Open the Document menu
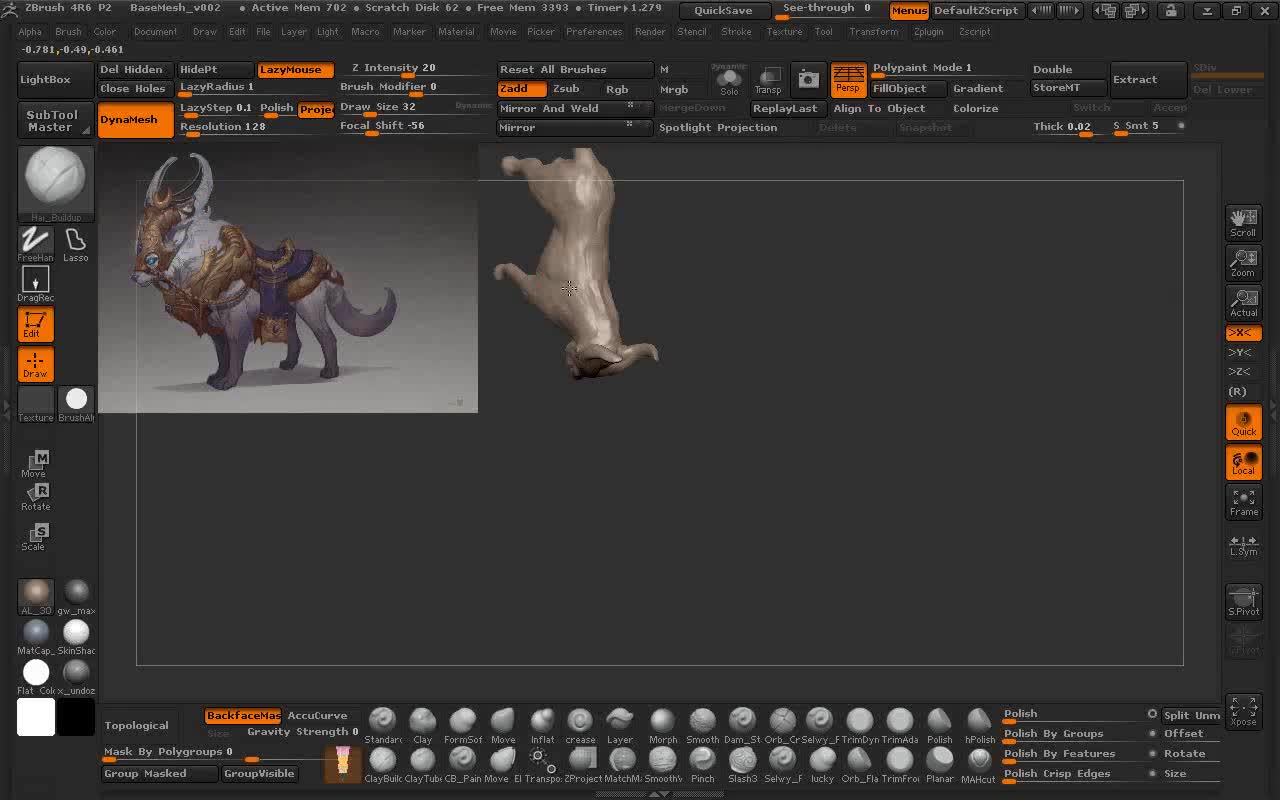This screenshot has width=1280, height=800. [x=155, y=32]
